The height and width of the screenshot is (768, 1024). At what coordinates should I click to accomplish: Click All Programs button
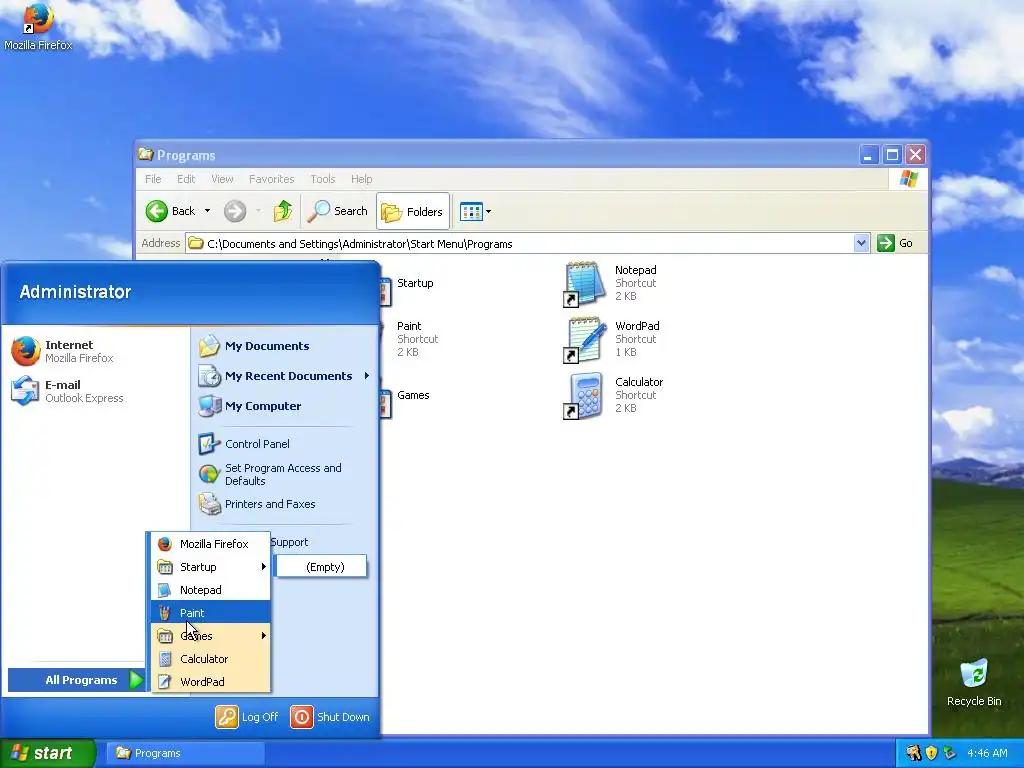(76, 680)
